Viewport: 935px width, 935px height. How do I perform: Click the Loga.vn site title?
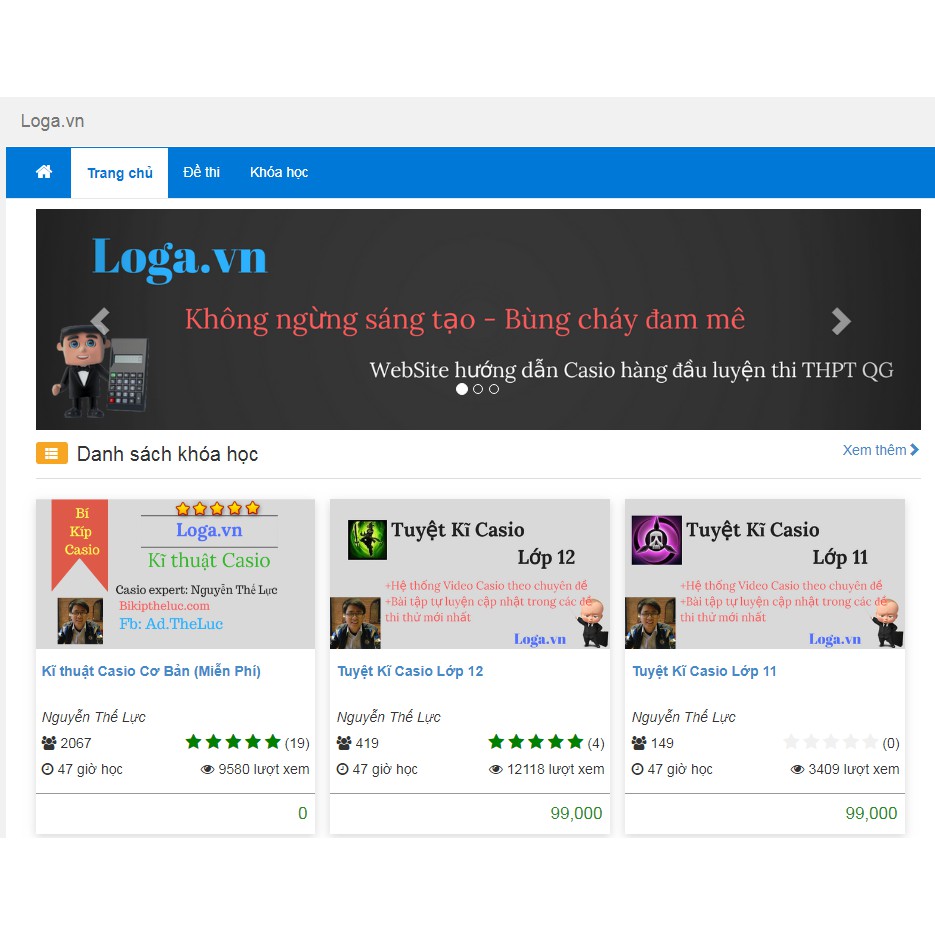pos(52,121)
